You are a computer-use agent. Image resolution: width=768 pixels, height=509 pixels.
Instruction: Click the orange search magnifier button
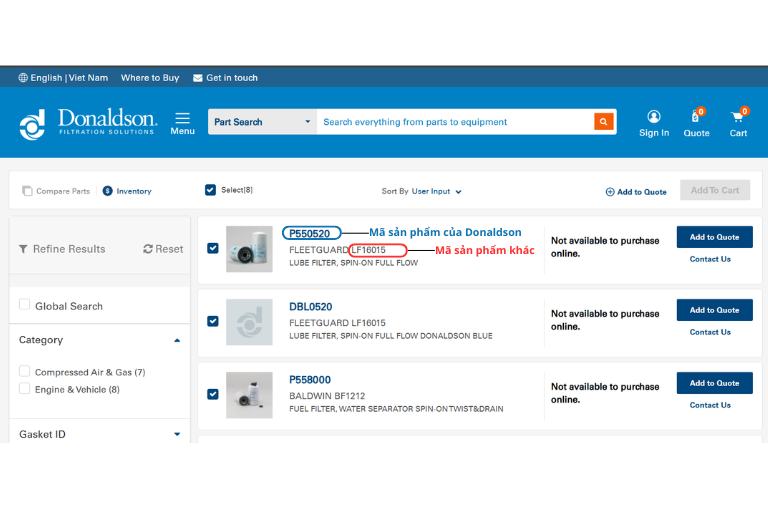coord(603,121)
